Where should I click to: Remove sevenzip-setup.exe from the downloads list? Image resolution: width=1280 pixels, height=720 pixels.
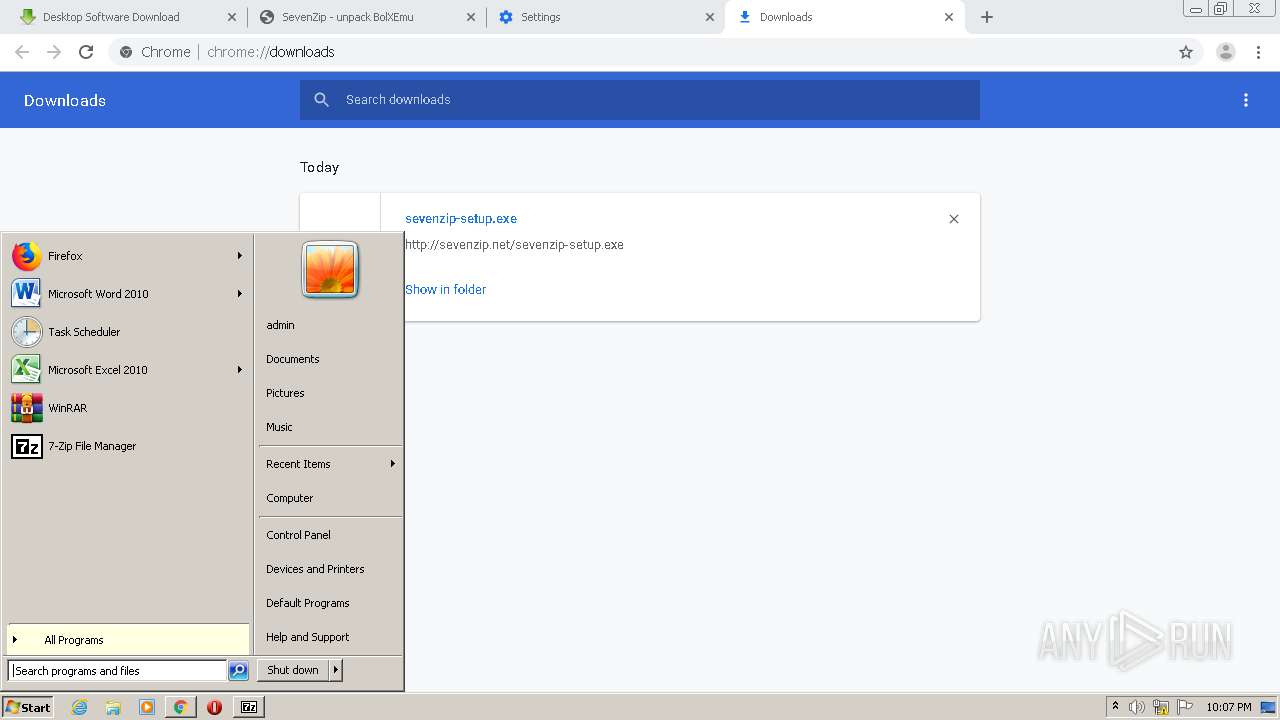coord(954,219)
